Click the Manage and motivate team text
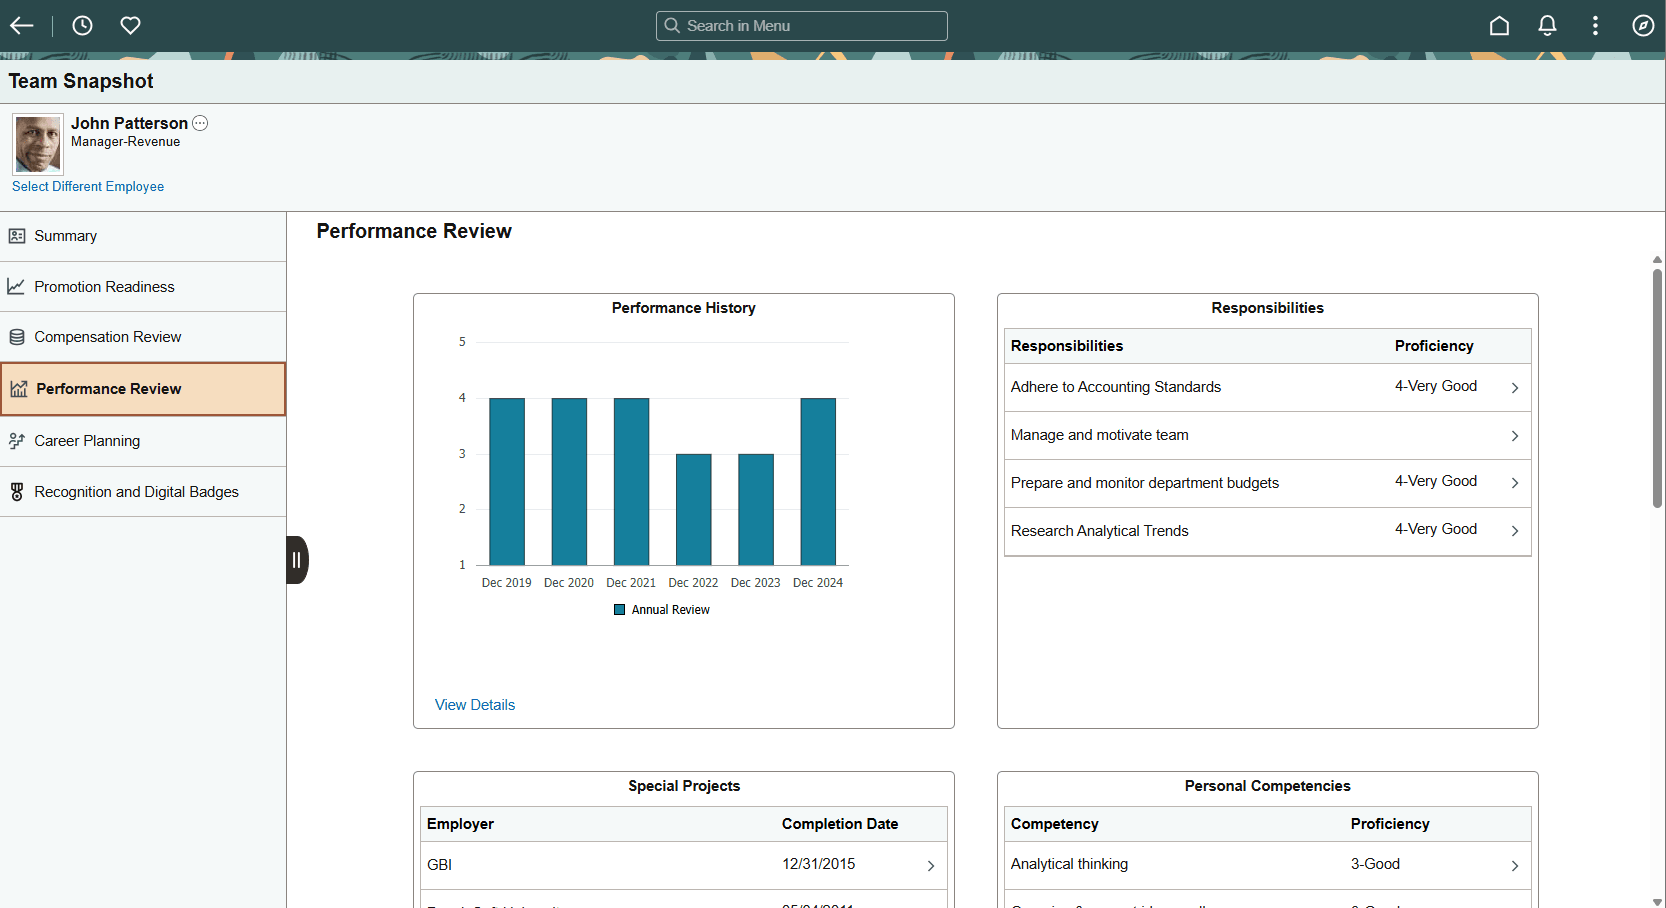The width and height of the screenshot is (1666, 908). [x=1100, y=435]
